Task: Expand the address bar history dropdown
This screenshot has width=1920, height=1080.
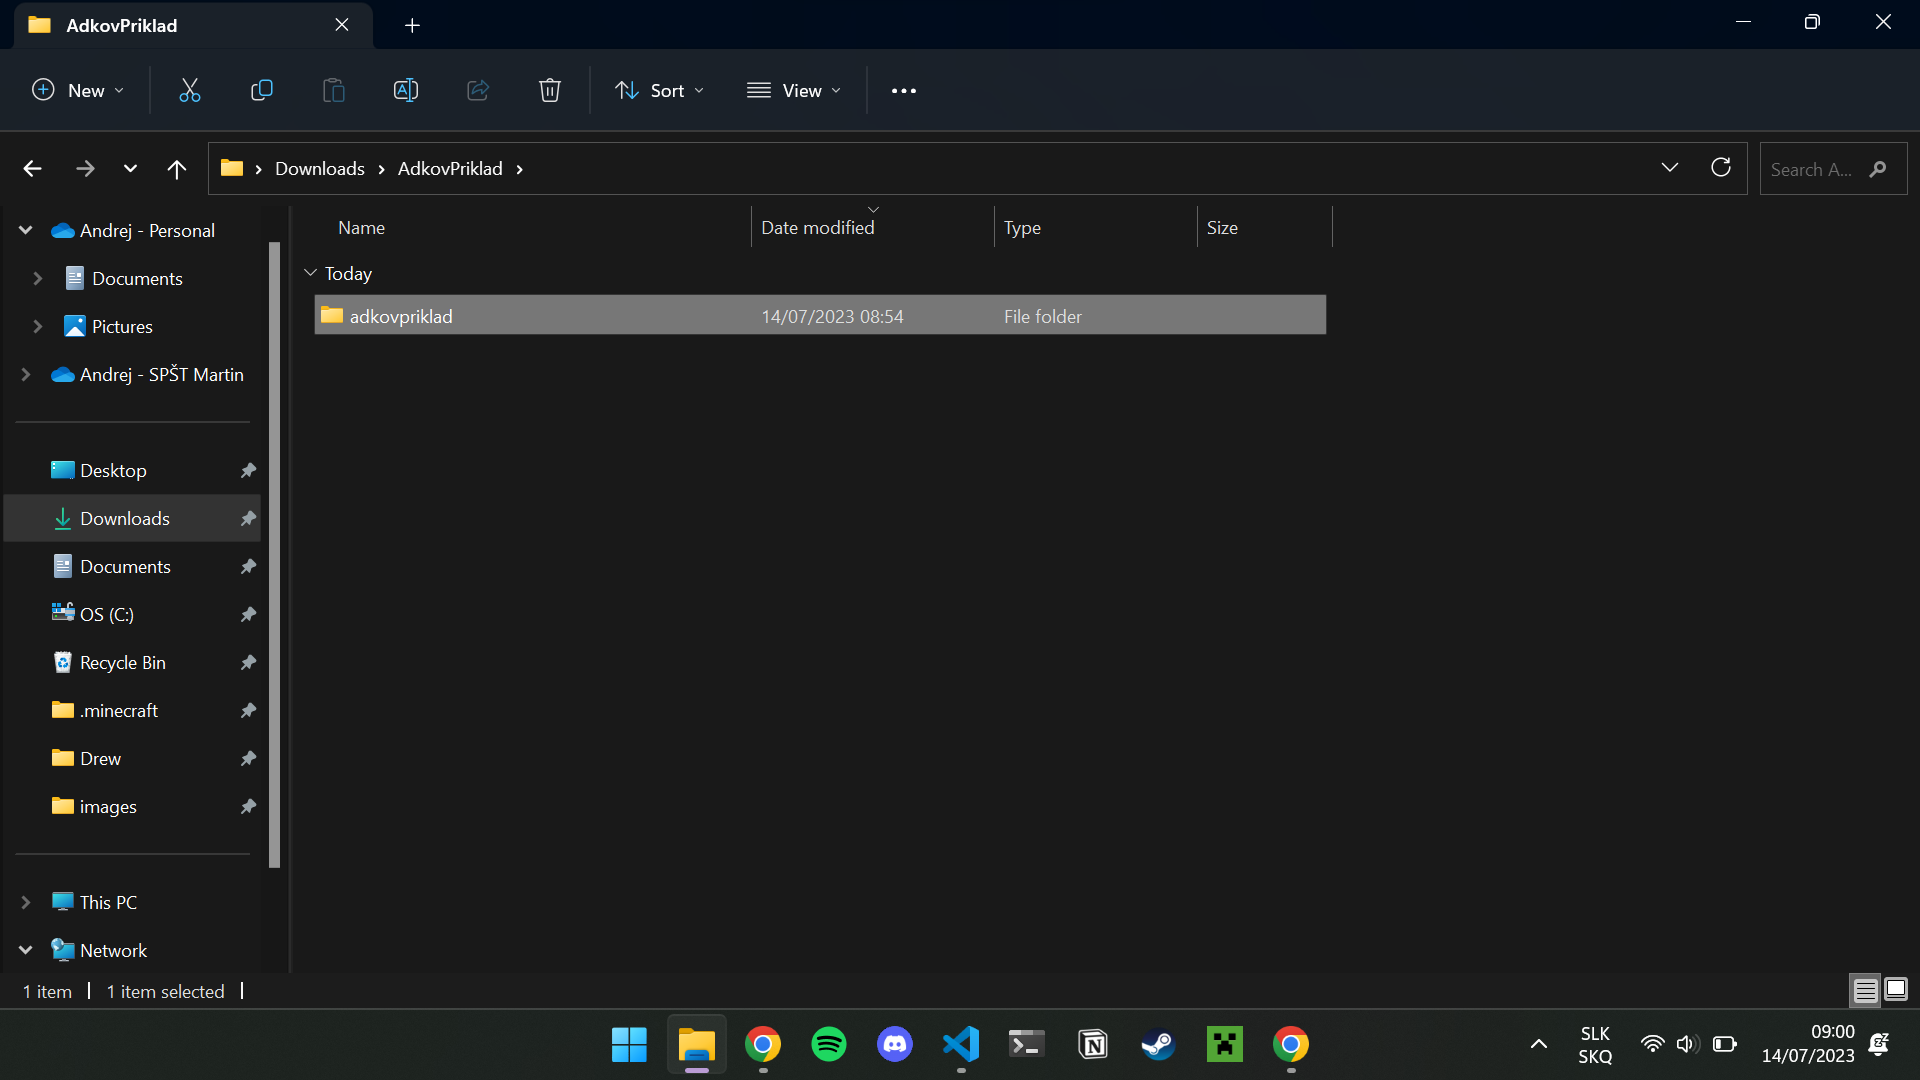Action: 1669,168
